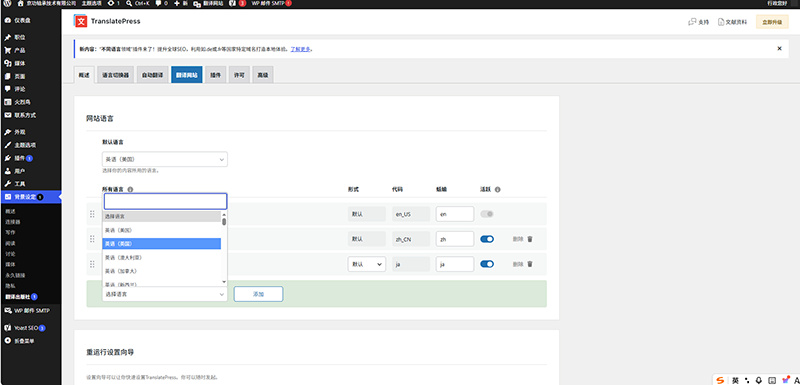This screenshot has width=800, height=385.
Task: Open the 默认语言 default language dropdown
Action: pyautogui.click(x=165, y=159)
